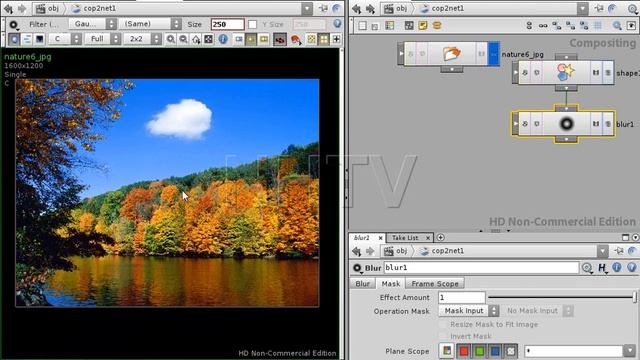
Task: Click the autumn landscape image in viewer
Action: pos(167,193)
